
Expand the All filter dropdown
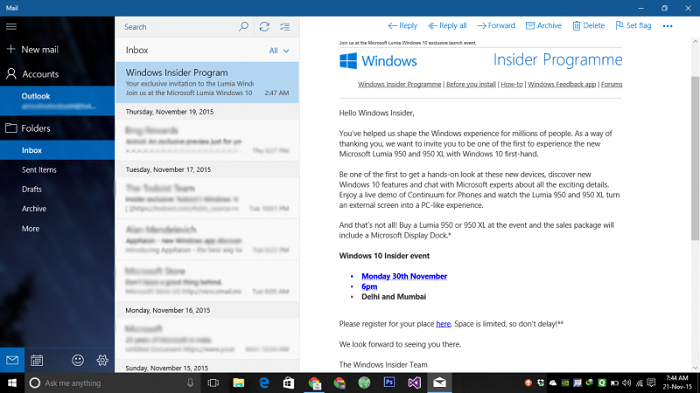pos(279,51)
